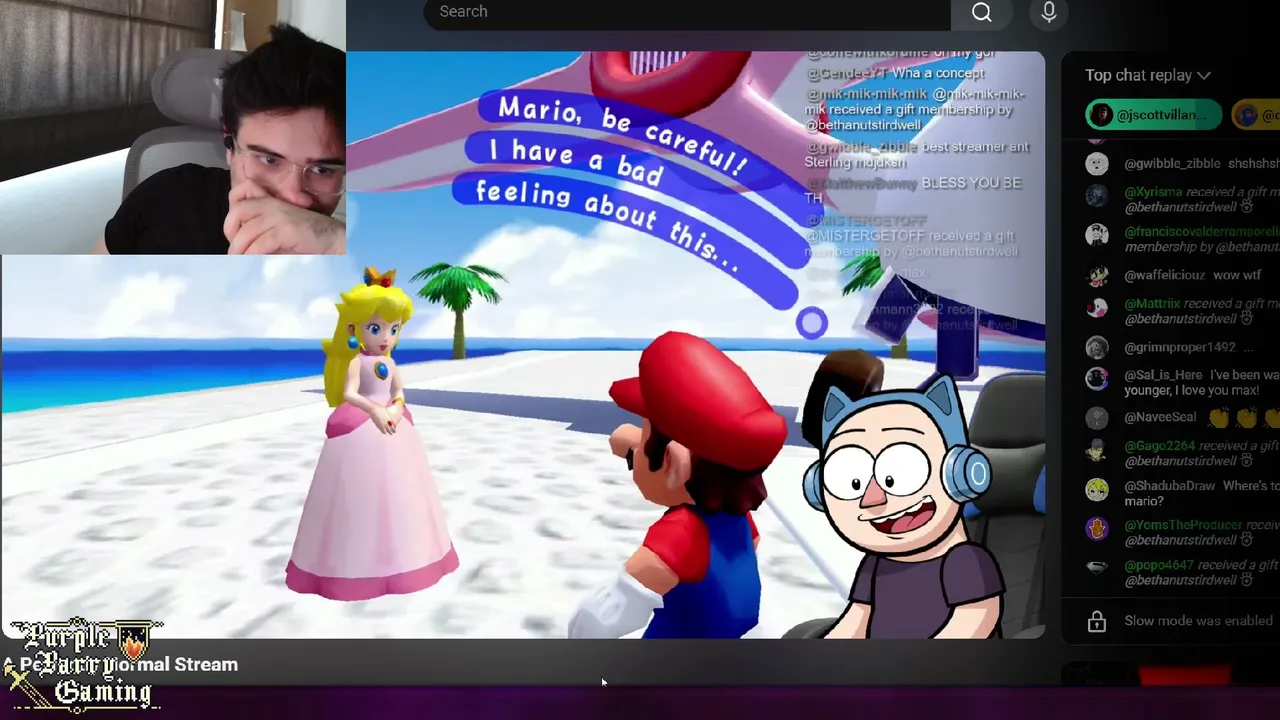The height and width of the screenshot is (720, 1280).
Task: Click @popo4647's Superman avatar
Action: [1097, 568]
